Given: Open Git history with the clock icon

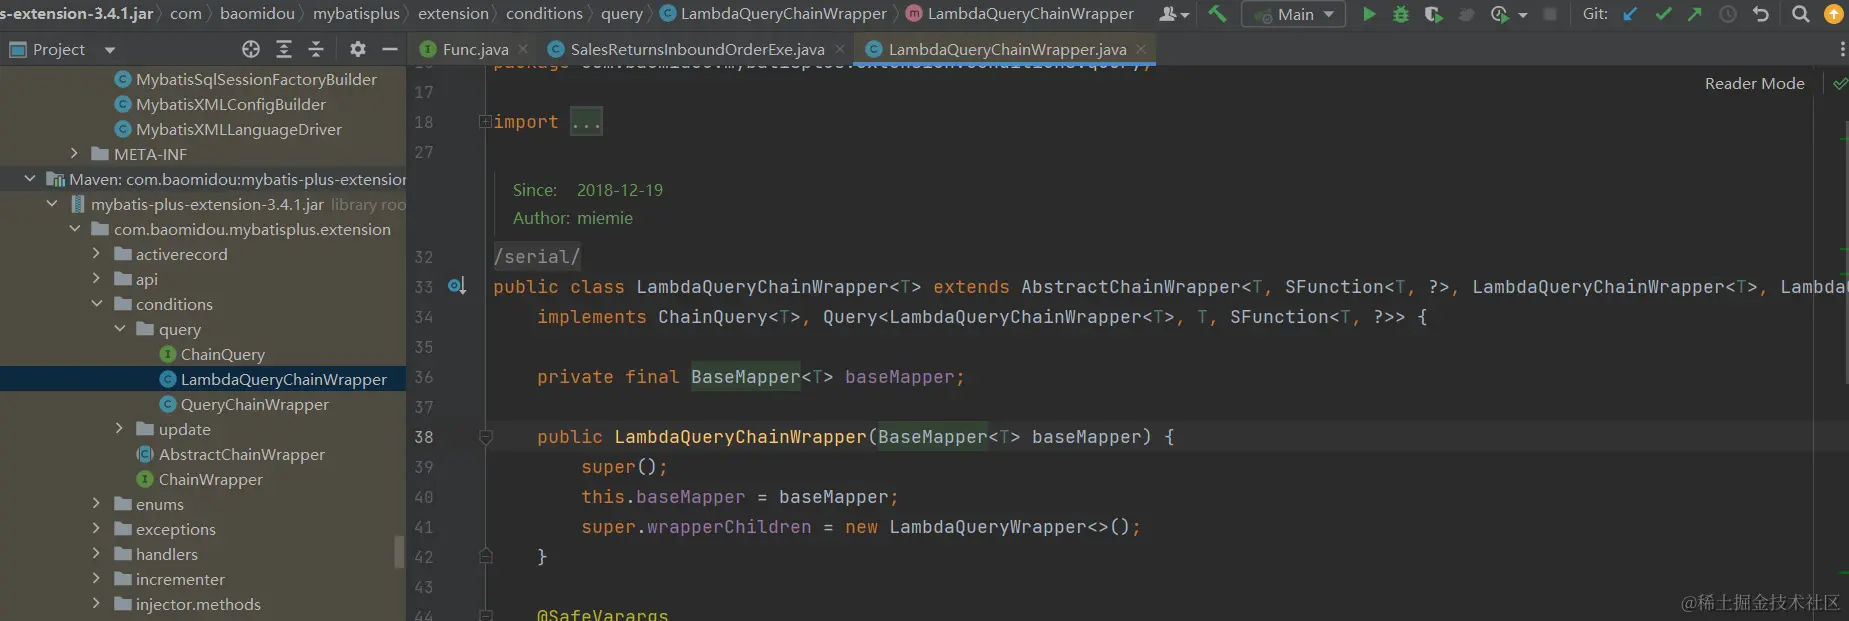Looking at the screenshot, I should pos(1727,14).
